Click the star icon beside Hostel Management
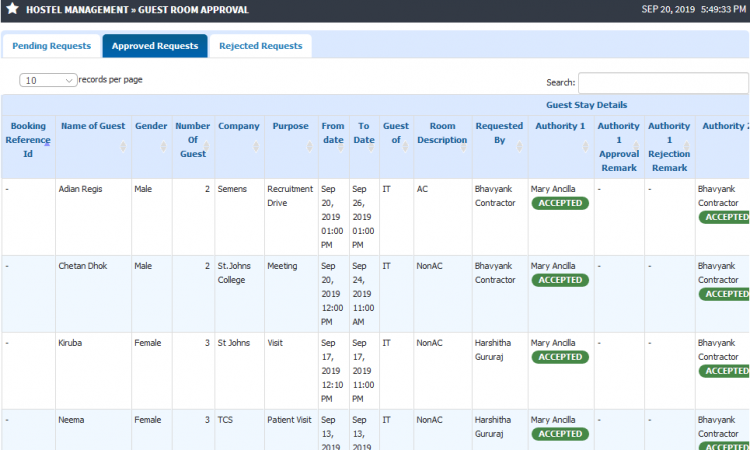Image resolution: width=750 pixels, height=450 pixels. coord(12,9)
